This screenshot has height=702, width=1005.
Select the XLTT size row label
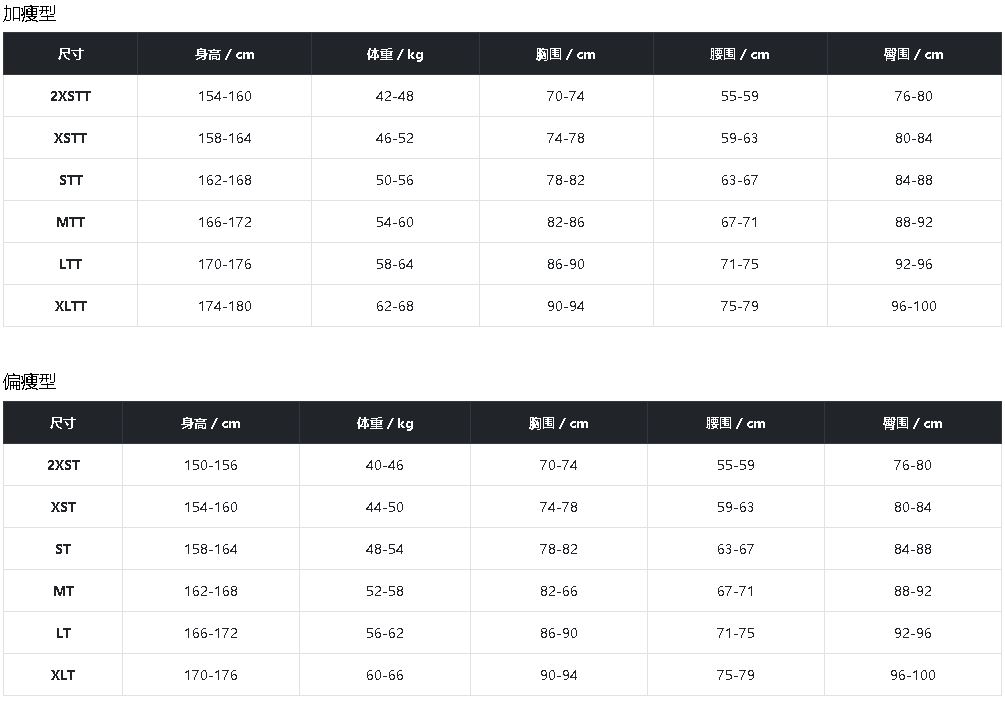pyautogui.click(x=70, y=306)
